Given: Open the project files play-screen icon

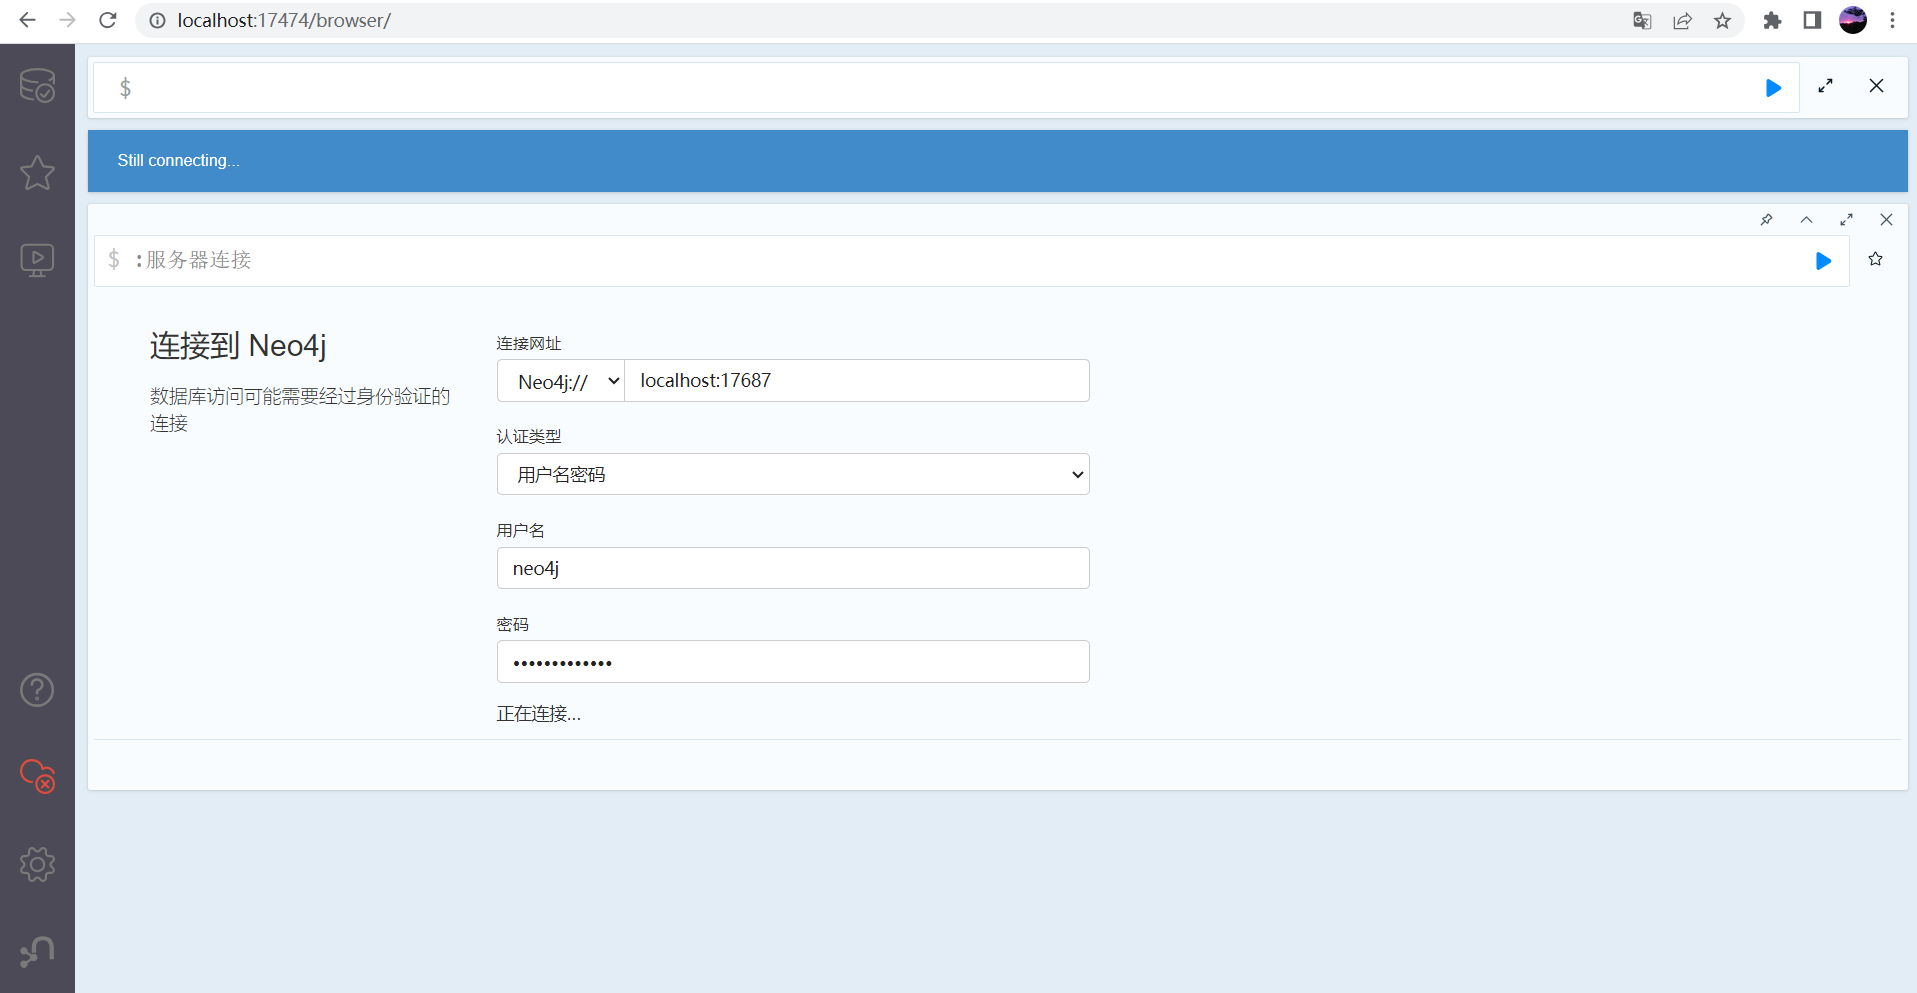Looking at the screenshot, I should click(x=37, y=260).
